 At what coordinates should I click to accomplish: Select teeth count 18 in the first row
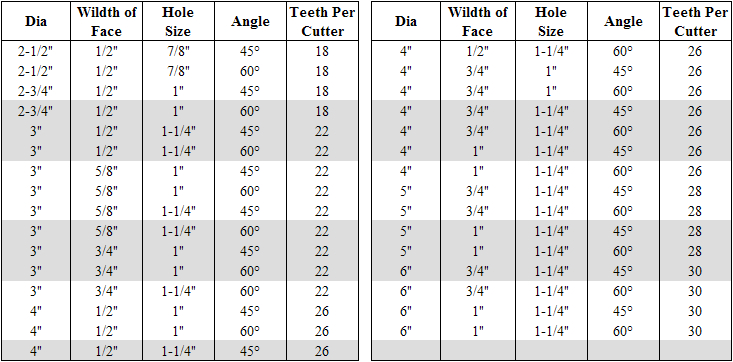pos(323,51)
